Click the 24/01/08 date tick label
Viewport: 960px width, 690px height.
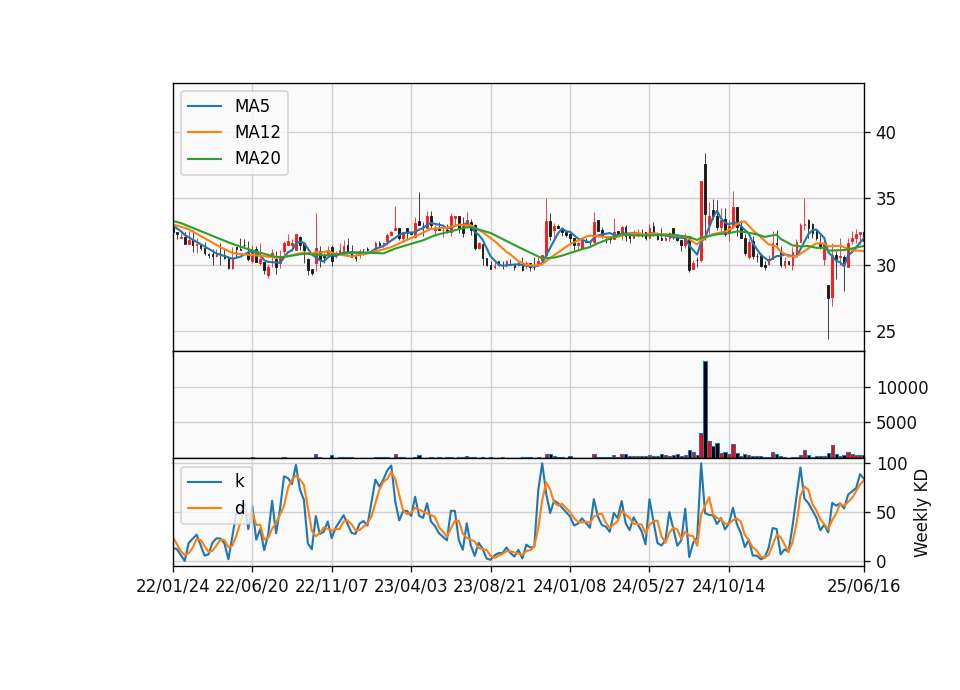pos(569,587)
